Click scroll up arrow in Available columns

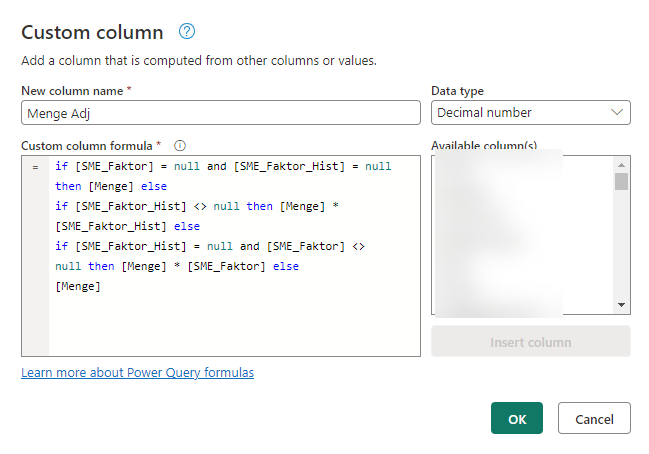click(621, 165)
